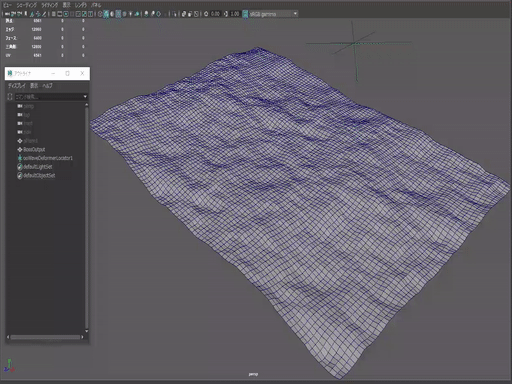
Task: Toggle the X-Ray Joints icon
Action: (196, 14)
